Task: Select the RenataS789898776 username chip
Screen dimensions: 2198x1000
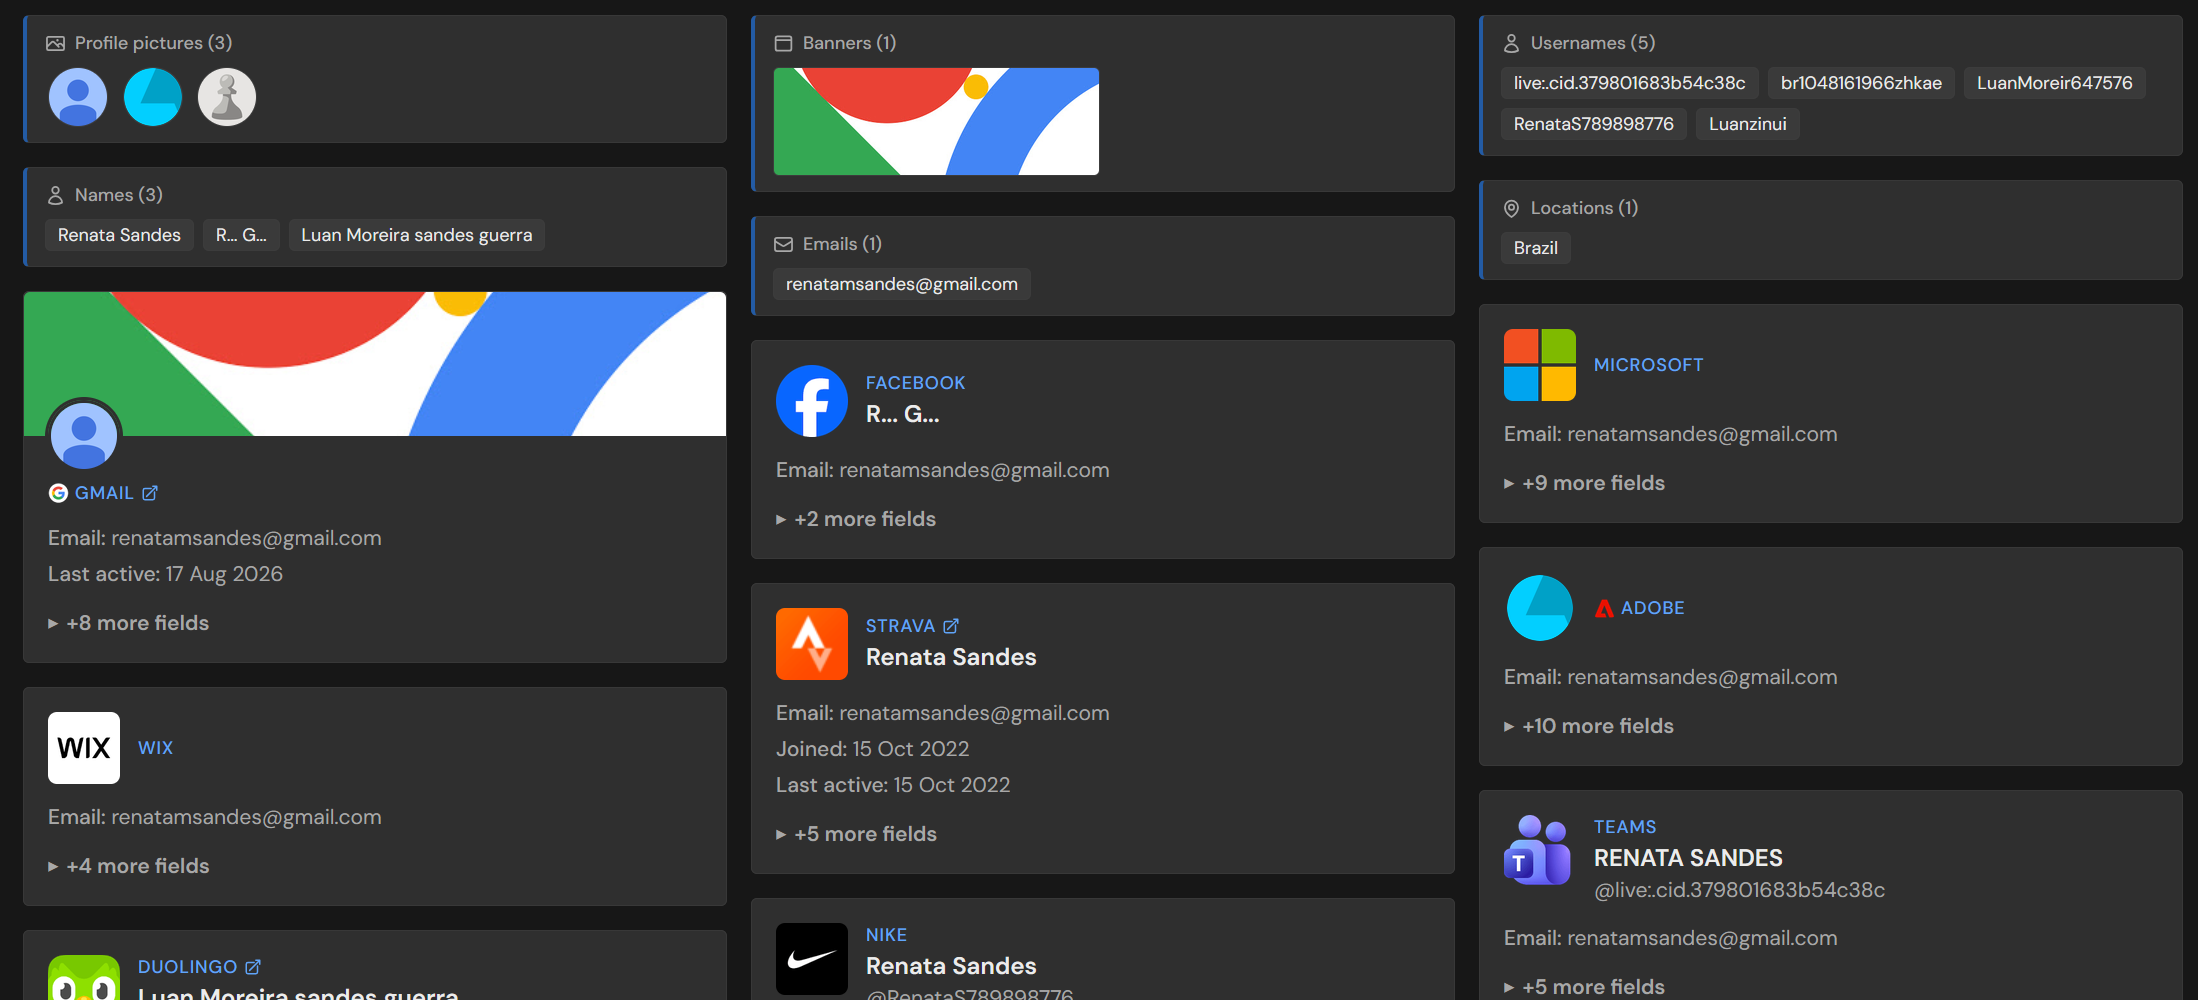Action: tap(1594, 124)
